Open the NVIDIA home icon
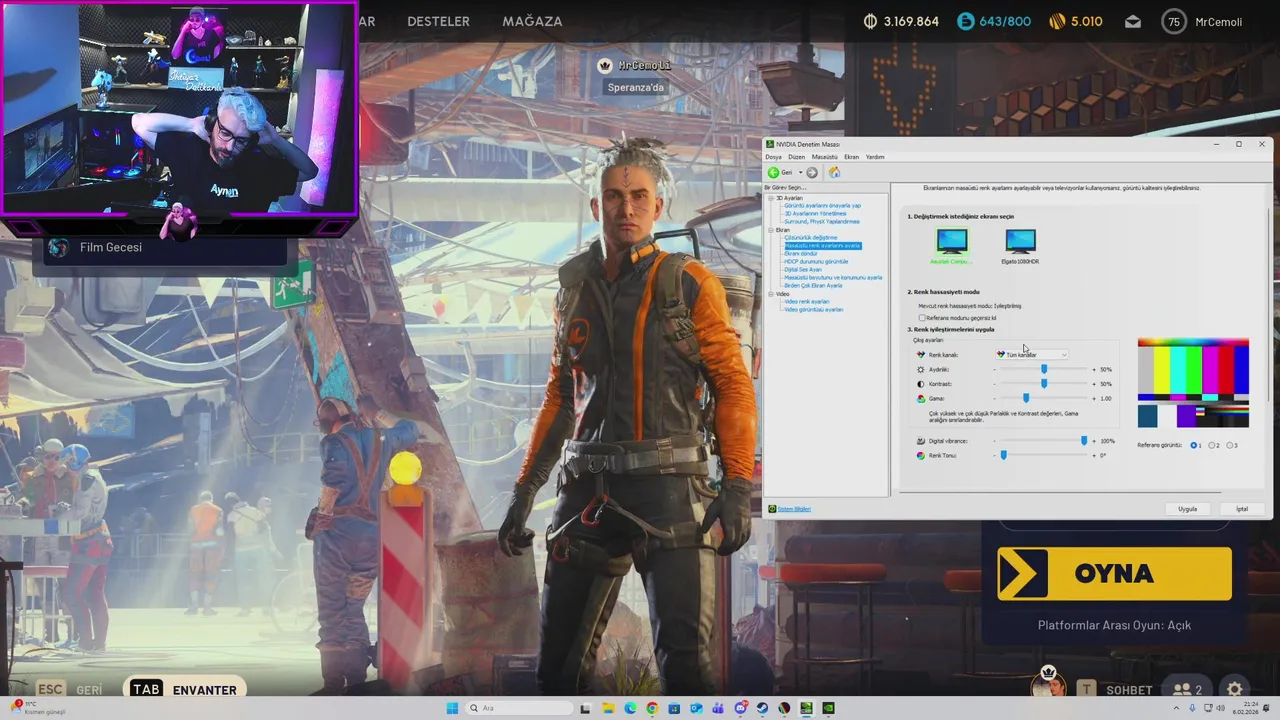 tap(834, 173)
